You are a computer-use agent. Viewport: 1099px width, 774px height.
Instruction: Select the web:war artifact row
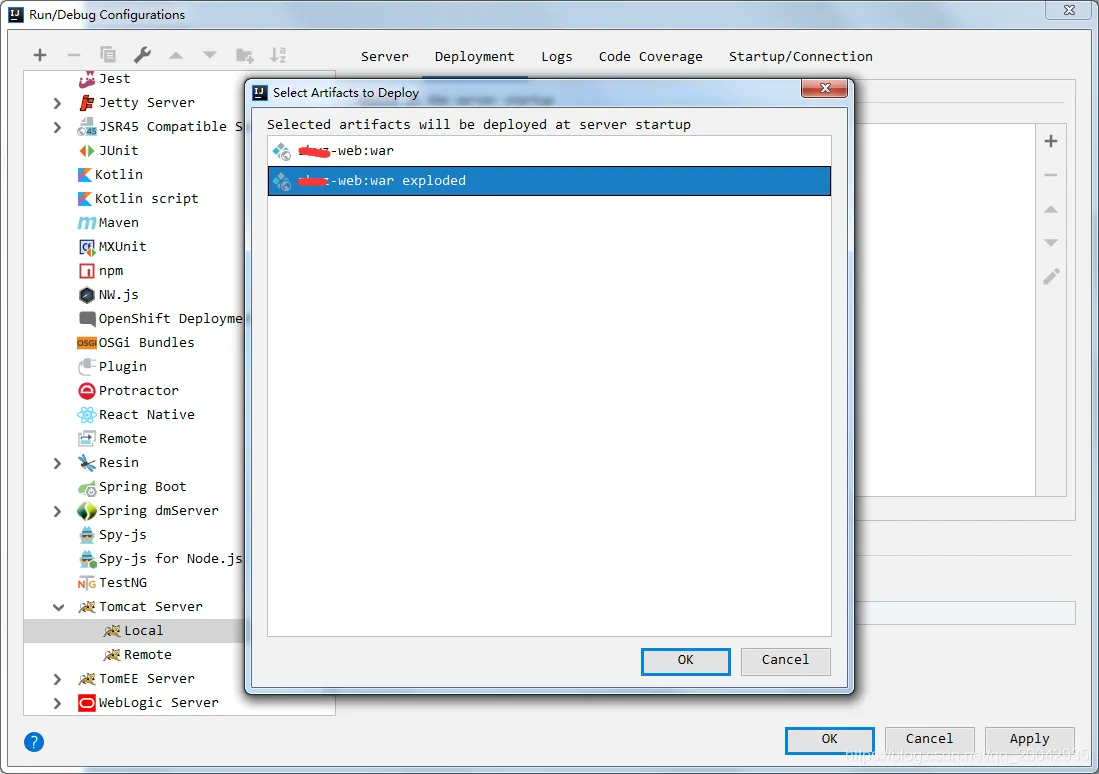pos(549,151)
